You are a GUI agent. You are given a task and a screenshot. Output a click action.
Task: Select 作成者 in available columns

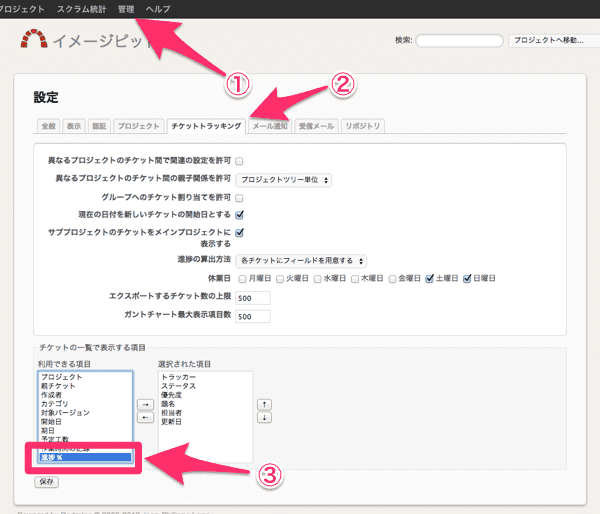(x=85, y=395)
